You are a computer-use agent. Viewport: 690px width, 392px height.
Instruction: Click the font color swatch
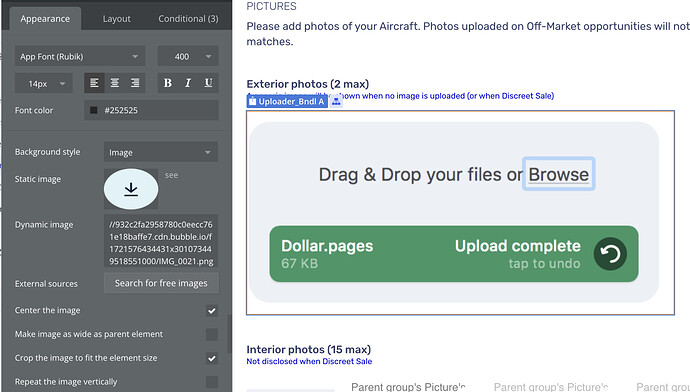coord(93,110)
